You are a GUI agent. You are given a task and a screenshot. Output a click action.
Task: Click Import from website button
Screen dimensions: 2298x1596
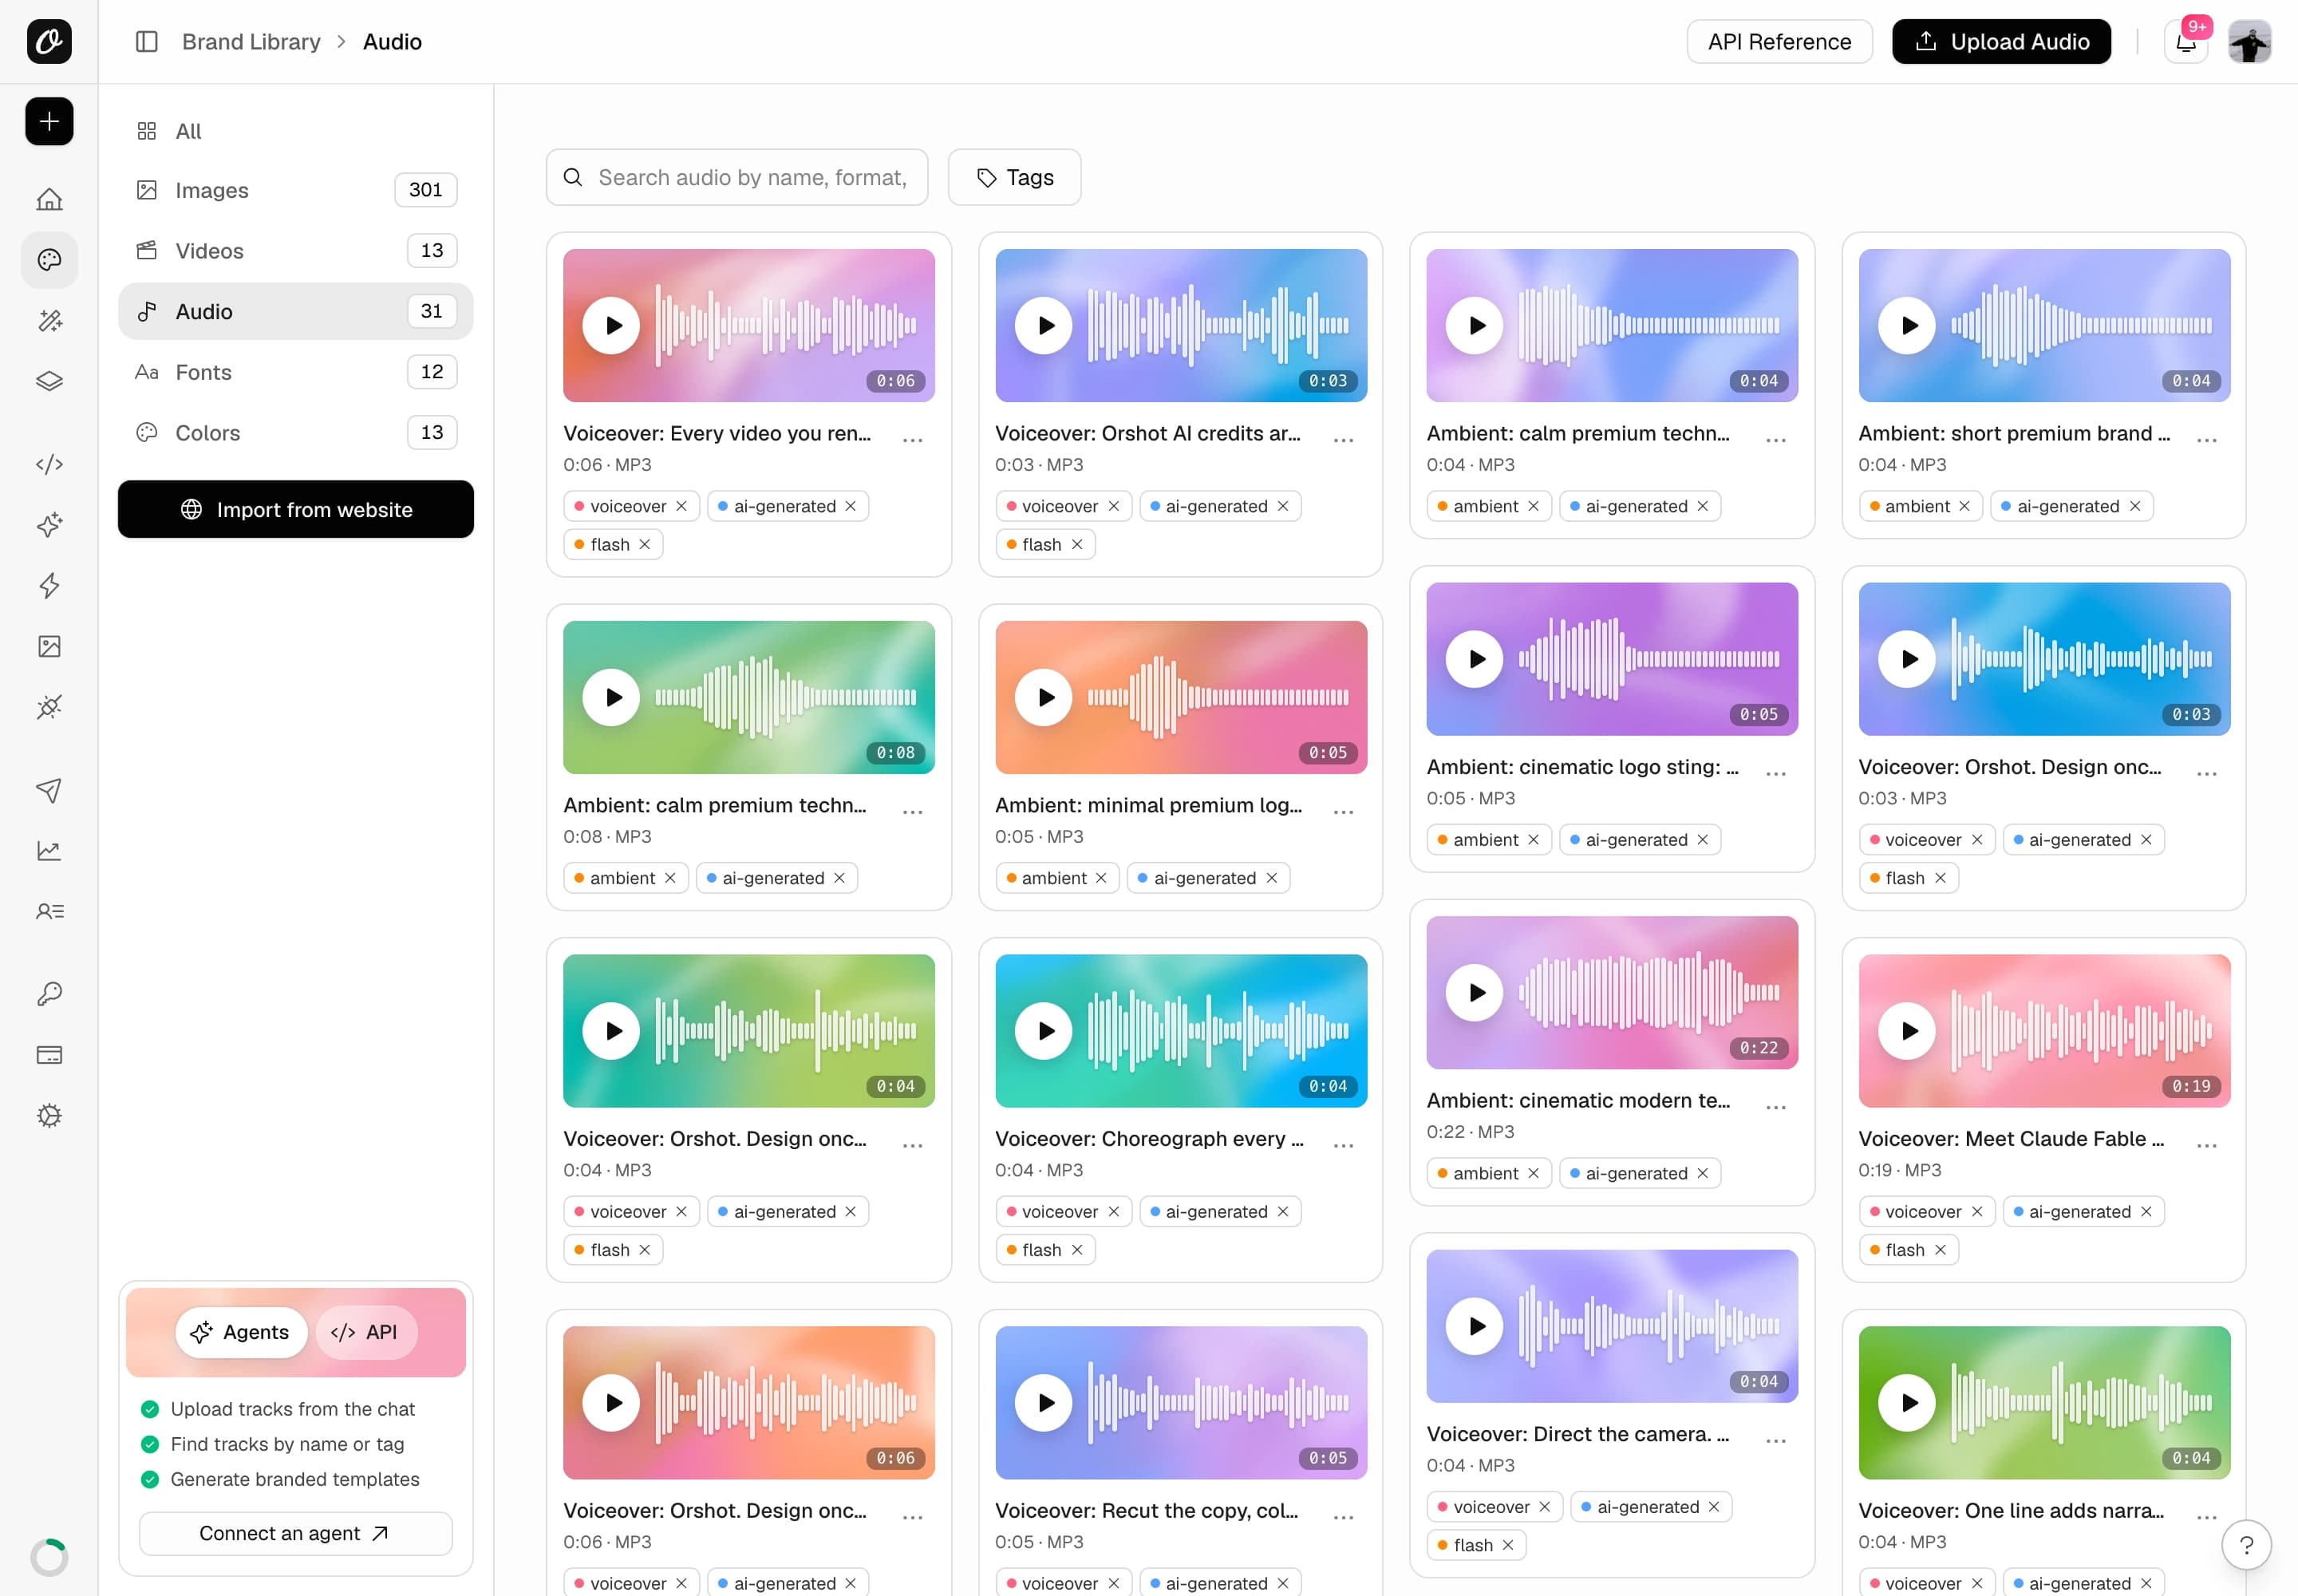296,509
